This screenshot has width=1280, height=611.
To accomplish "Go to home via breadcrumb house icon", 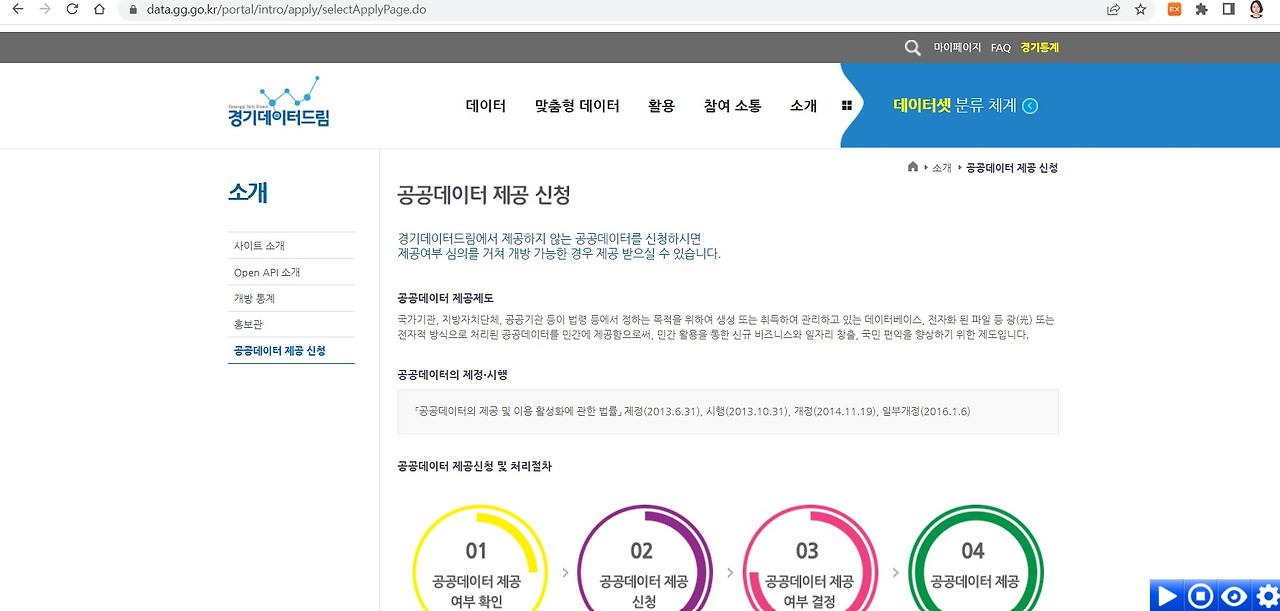I will pyautogui.click(x=913, y=167).
